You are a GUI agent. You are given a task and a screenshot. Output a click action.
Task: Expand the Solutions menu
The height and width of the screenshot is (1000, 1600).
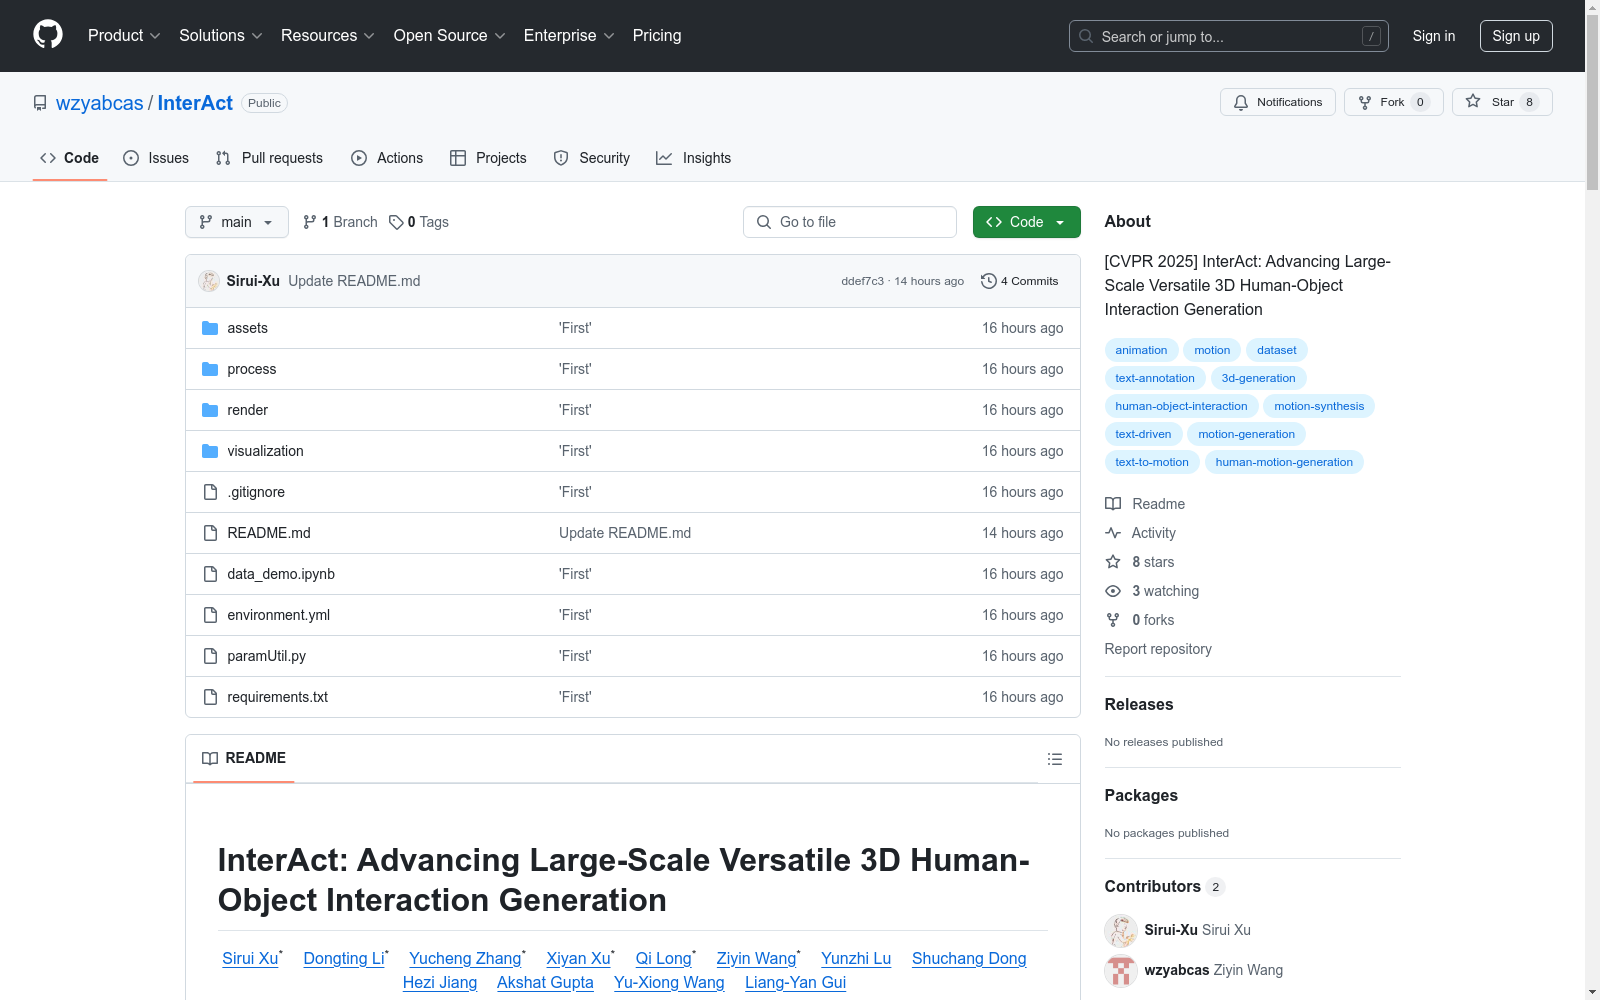221,36
